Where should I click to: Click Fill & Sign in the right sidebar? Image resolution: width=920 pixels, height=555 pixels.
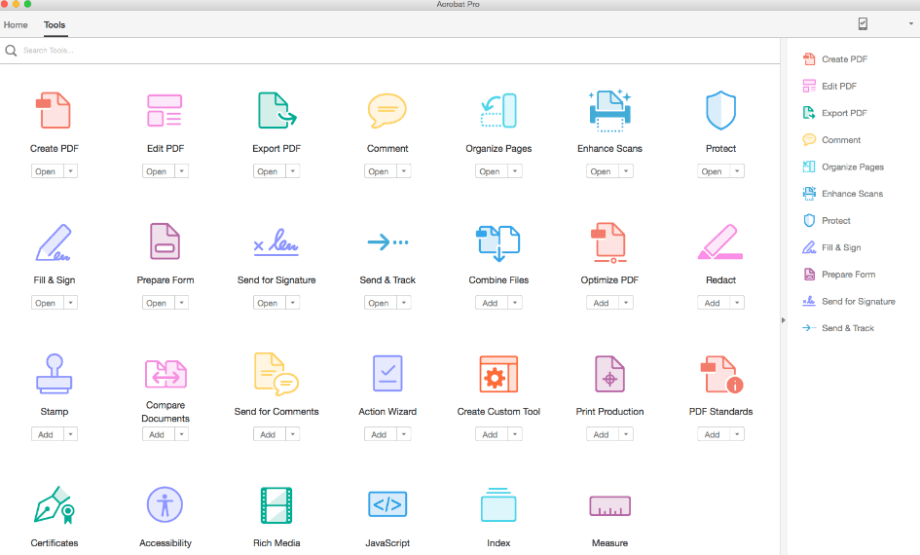840,248
